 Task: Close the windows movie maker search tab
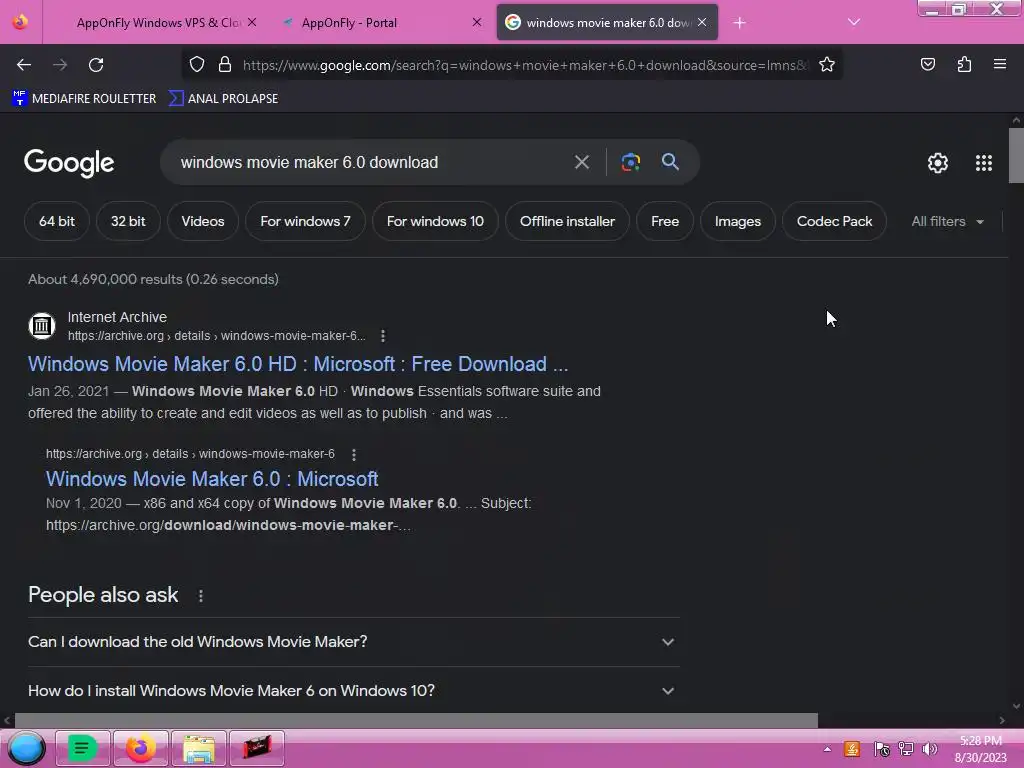pos(702,22)
